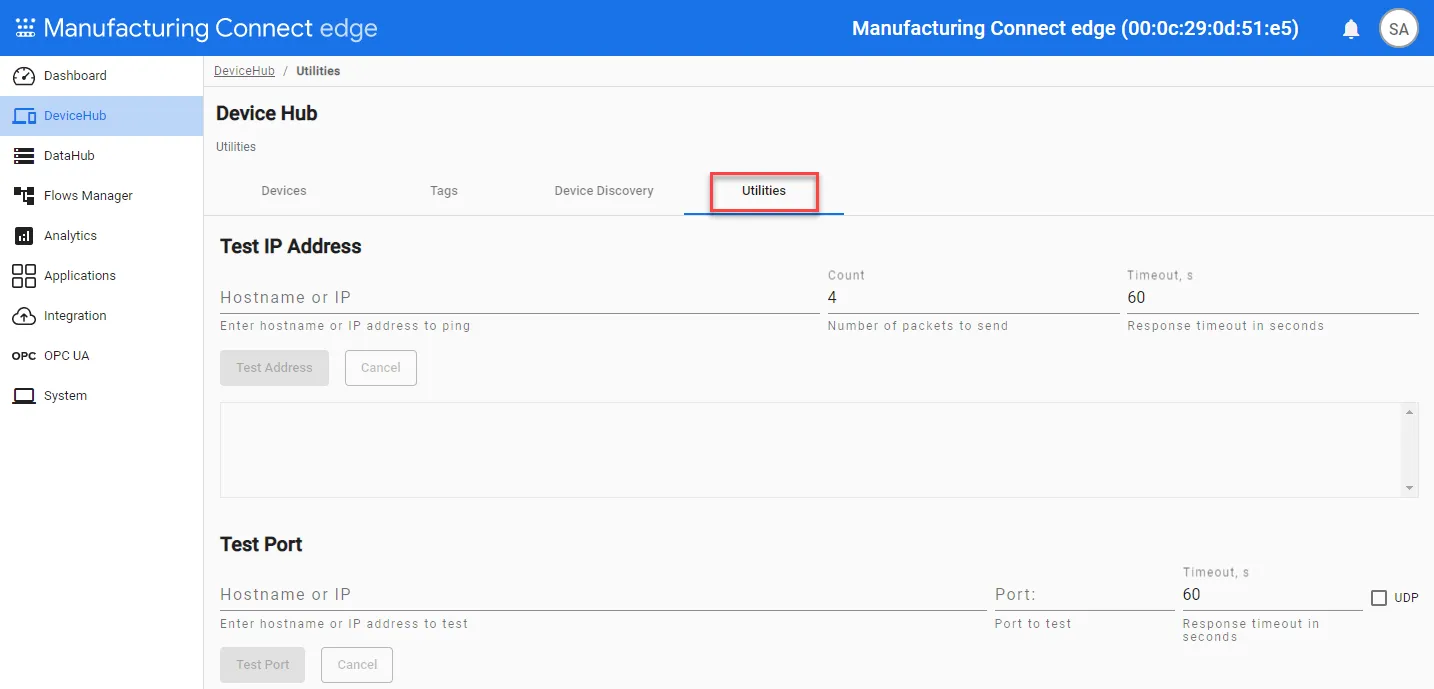Click the Device Hub page heading
Viewport: 1434px width, 689px height.
tap(267, 114)
